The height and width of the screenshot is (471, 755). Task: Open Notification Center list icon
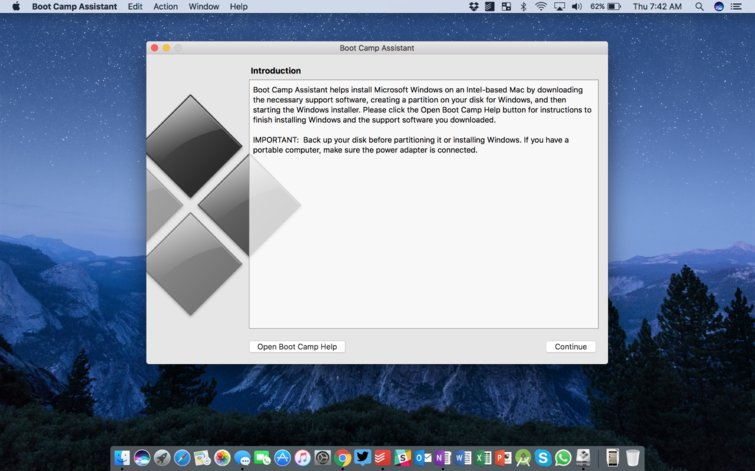[x=736, y=6]
